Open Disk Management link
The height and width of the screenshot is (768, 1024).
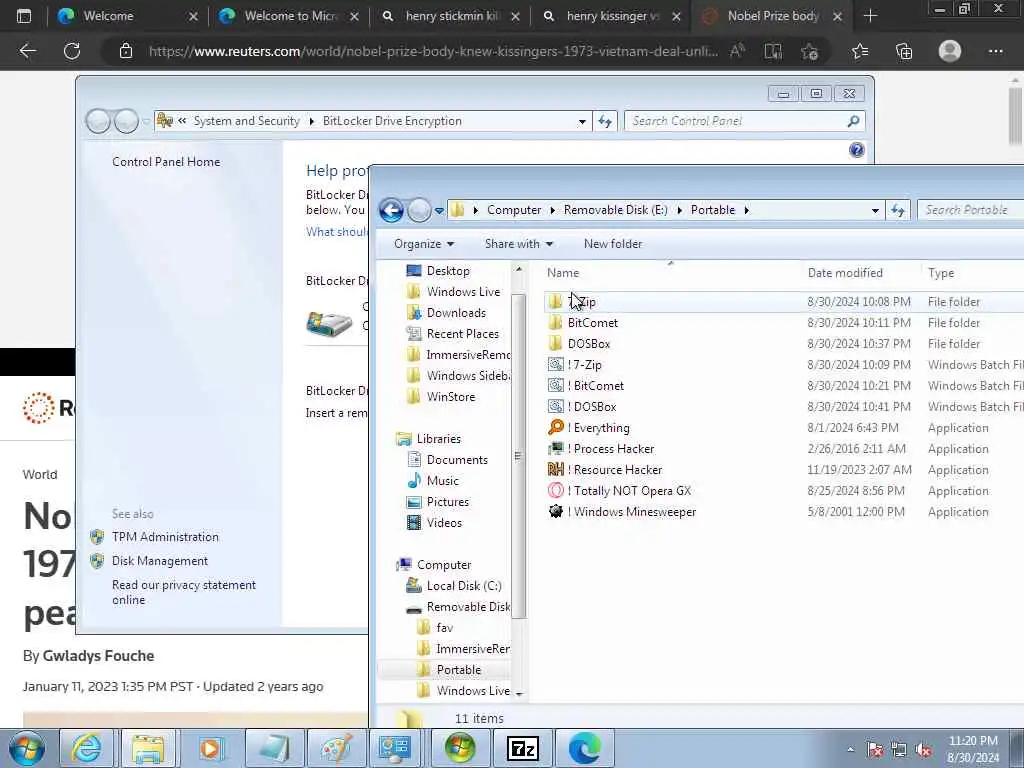click(160, 561)
